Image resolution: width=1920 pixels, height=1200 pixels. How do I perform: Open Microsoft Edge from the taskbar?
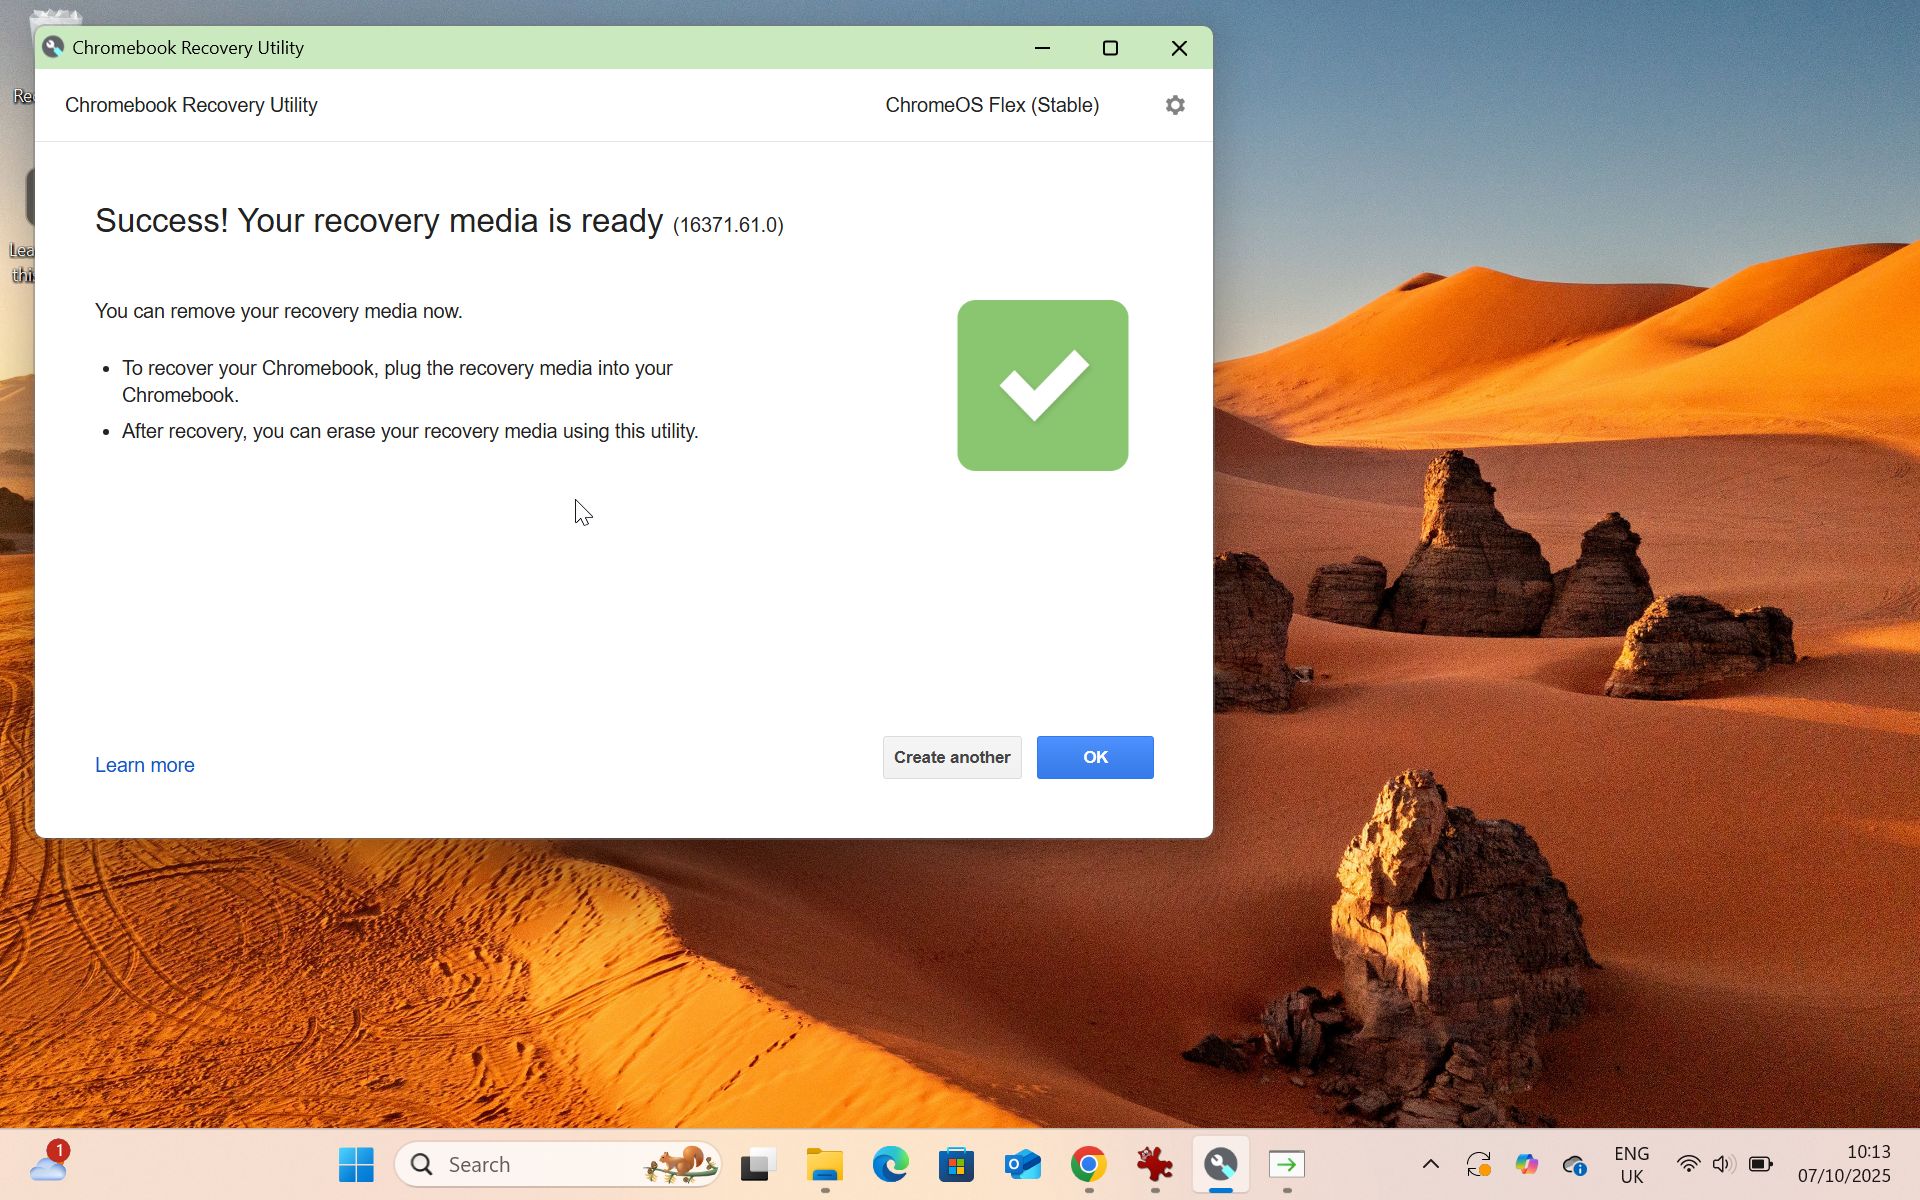click(x=890, y=1164)
